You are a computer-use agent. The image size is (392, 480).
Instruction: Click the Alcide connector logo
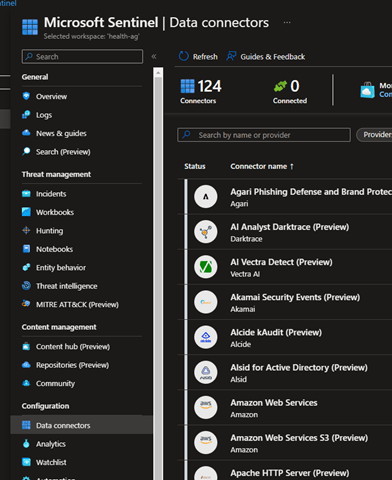pyautogui.click(x=206, y=337)
